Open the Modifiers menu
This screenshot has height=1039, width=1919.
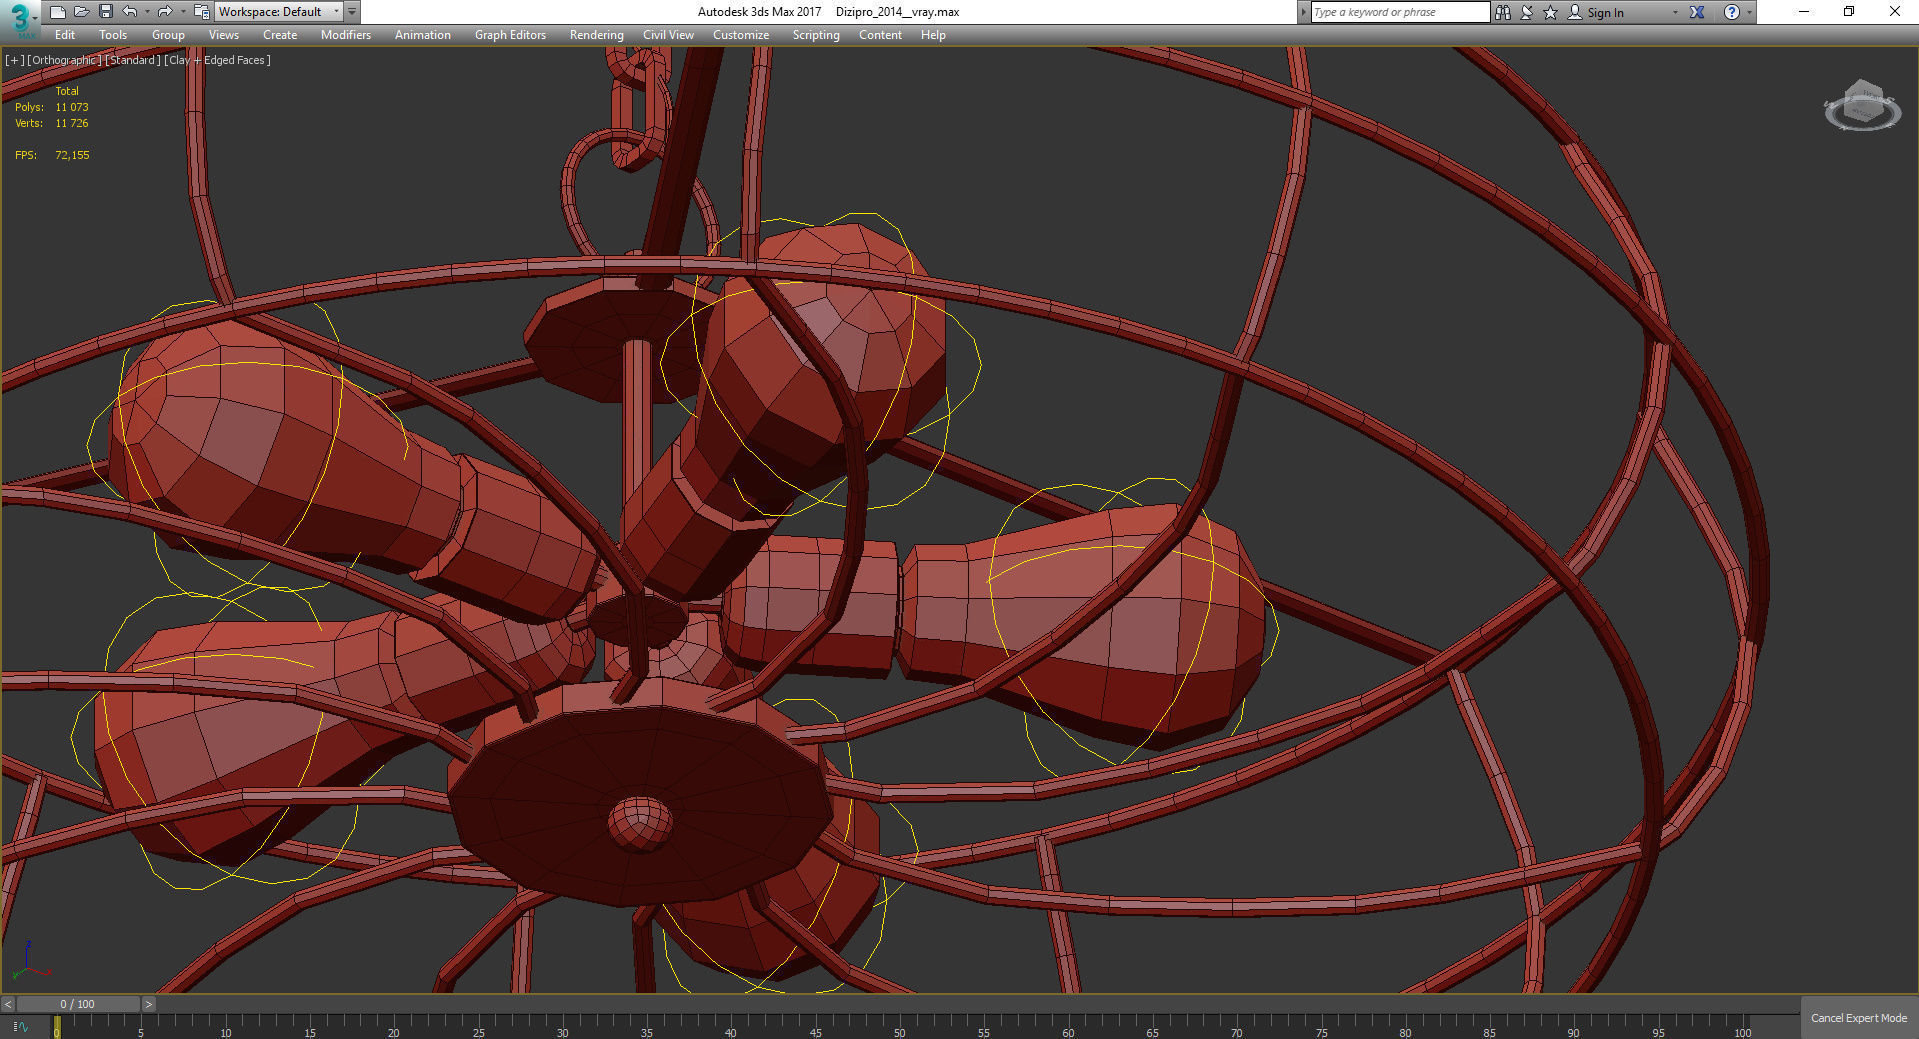pyautogui.click(x=346, y=35)
